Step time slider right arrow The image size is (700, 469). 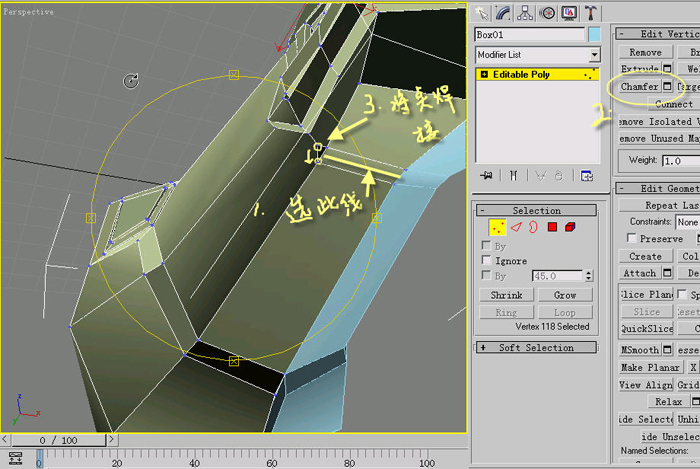112,440
